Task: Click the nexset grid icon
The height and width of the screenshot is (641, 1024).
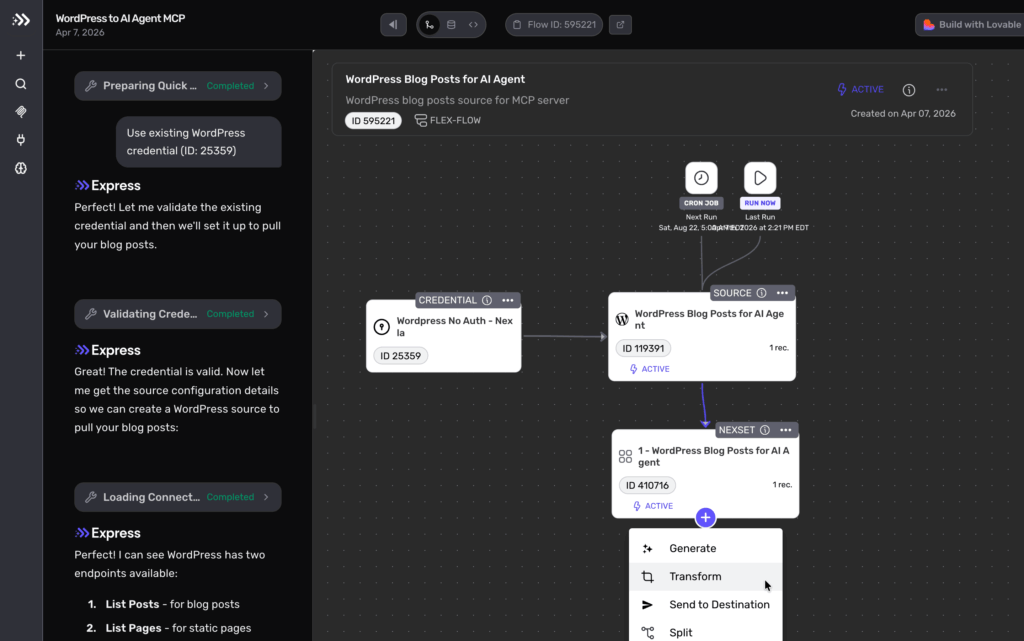Action: [626, 456]
